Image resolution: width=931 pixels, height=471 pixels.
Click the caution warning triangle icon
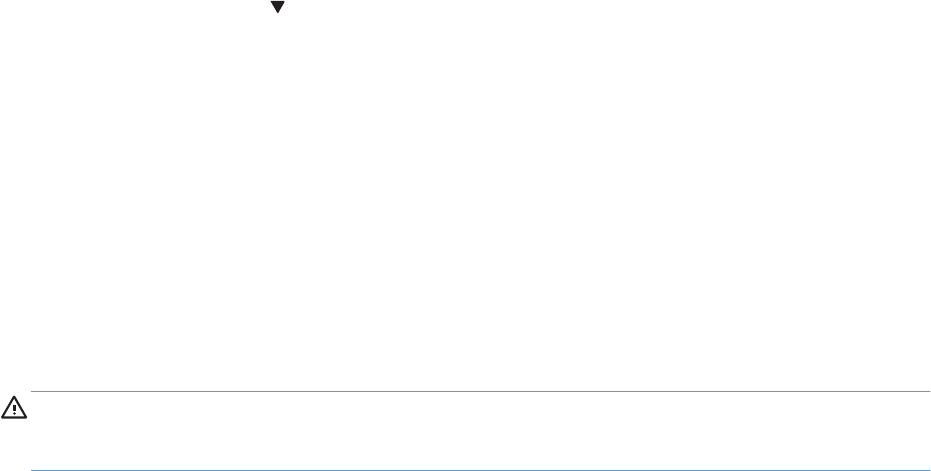point(14,407)
